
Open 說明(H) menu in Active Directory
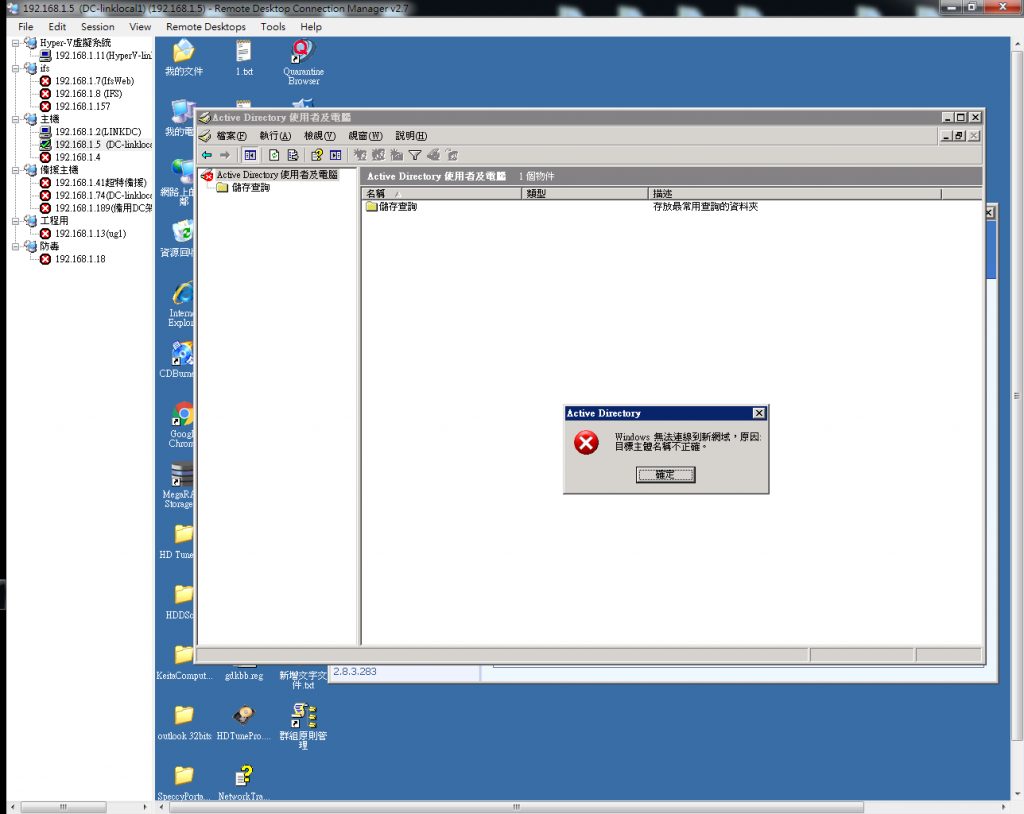(x=411, y=136)
